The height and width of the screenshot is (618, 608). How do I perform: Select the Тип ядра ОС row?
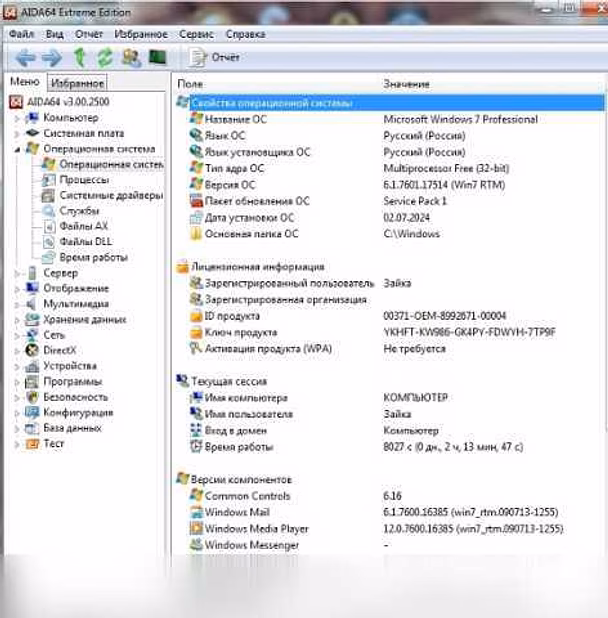pyautogui.click(x=389, y=168)
